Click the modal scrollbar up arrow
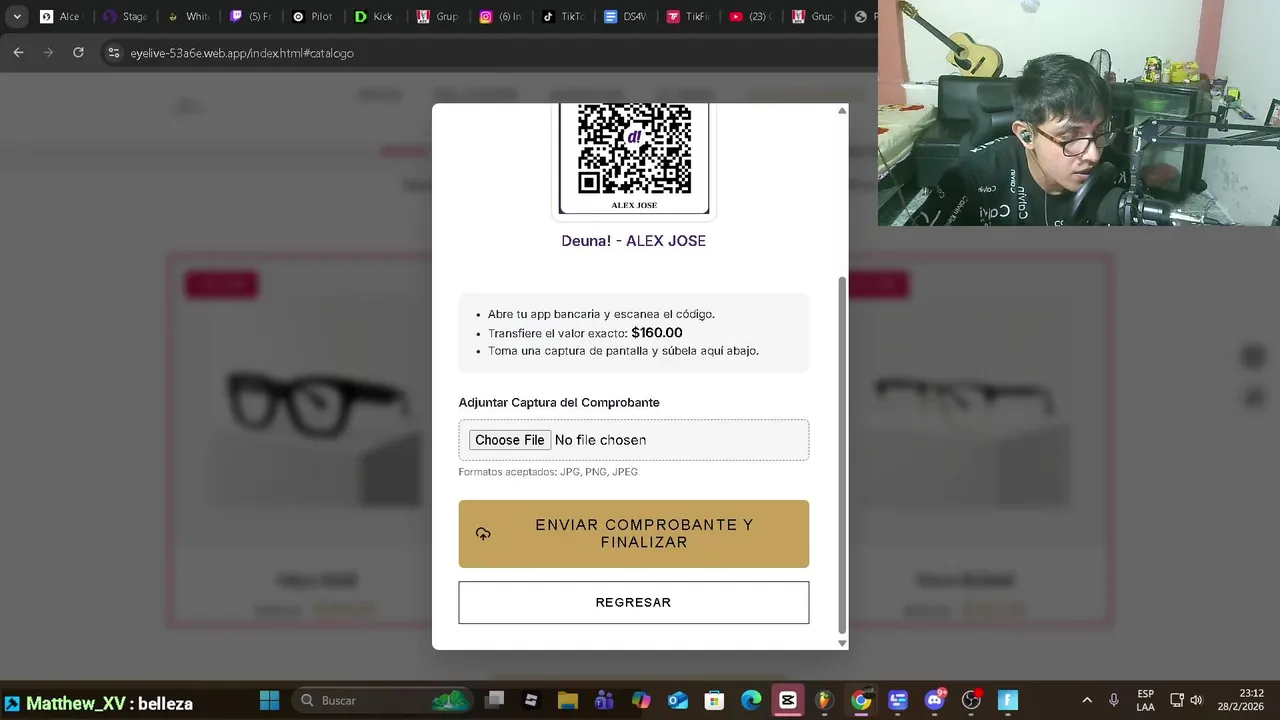This screenshot has height=720, width=1280. [x=842, y=110]
